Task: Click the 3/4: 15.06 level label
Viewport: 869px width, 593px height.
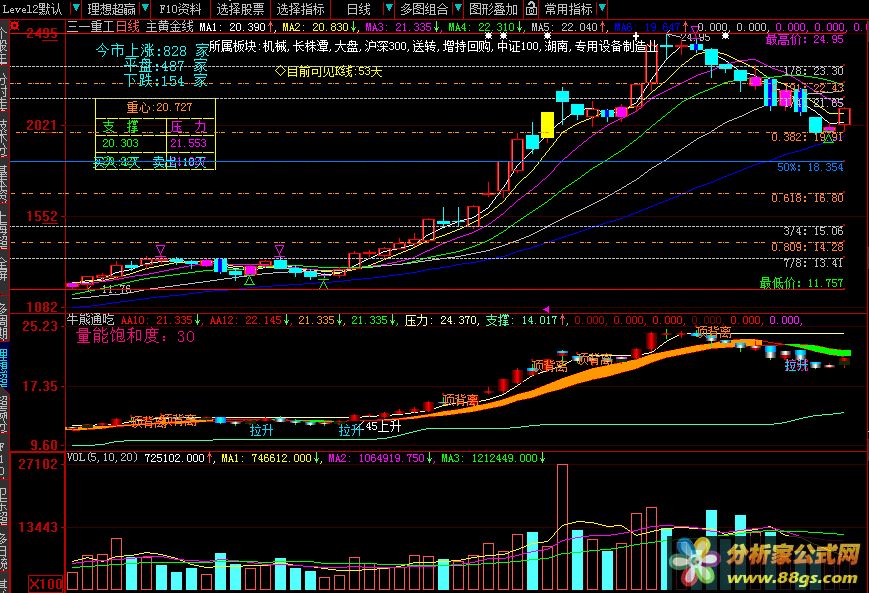Action: click(813, 231)
